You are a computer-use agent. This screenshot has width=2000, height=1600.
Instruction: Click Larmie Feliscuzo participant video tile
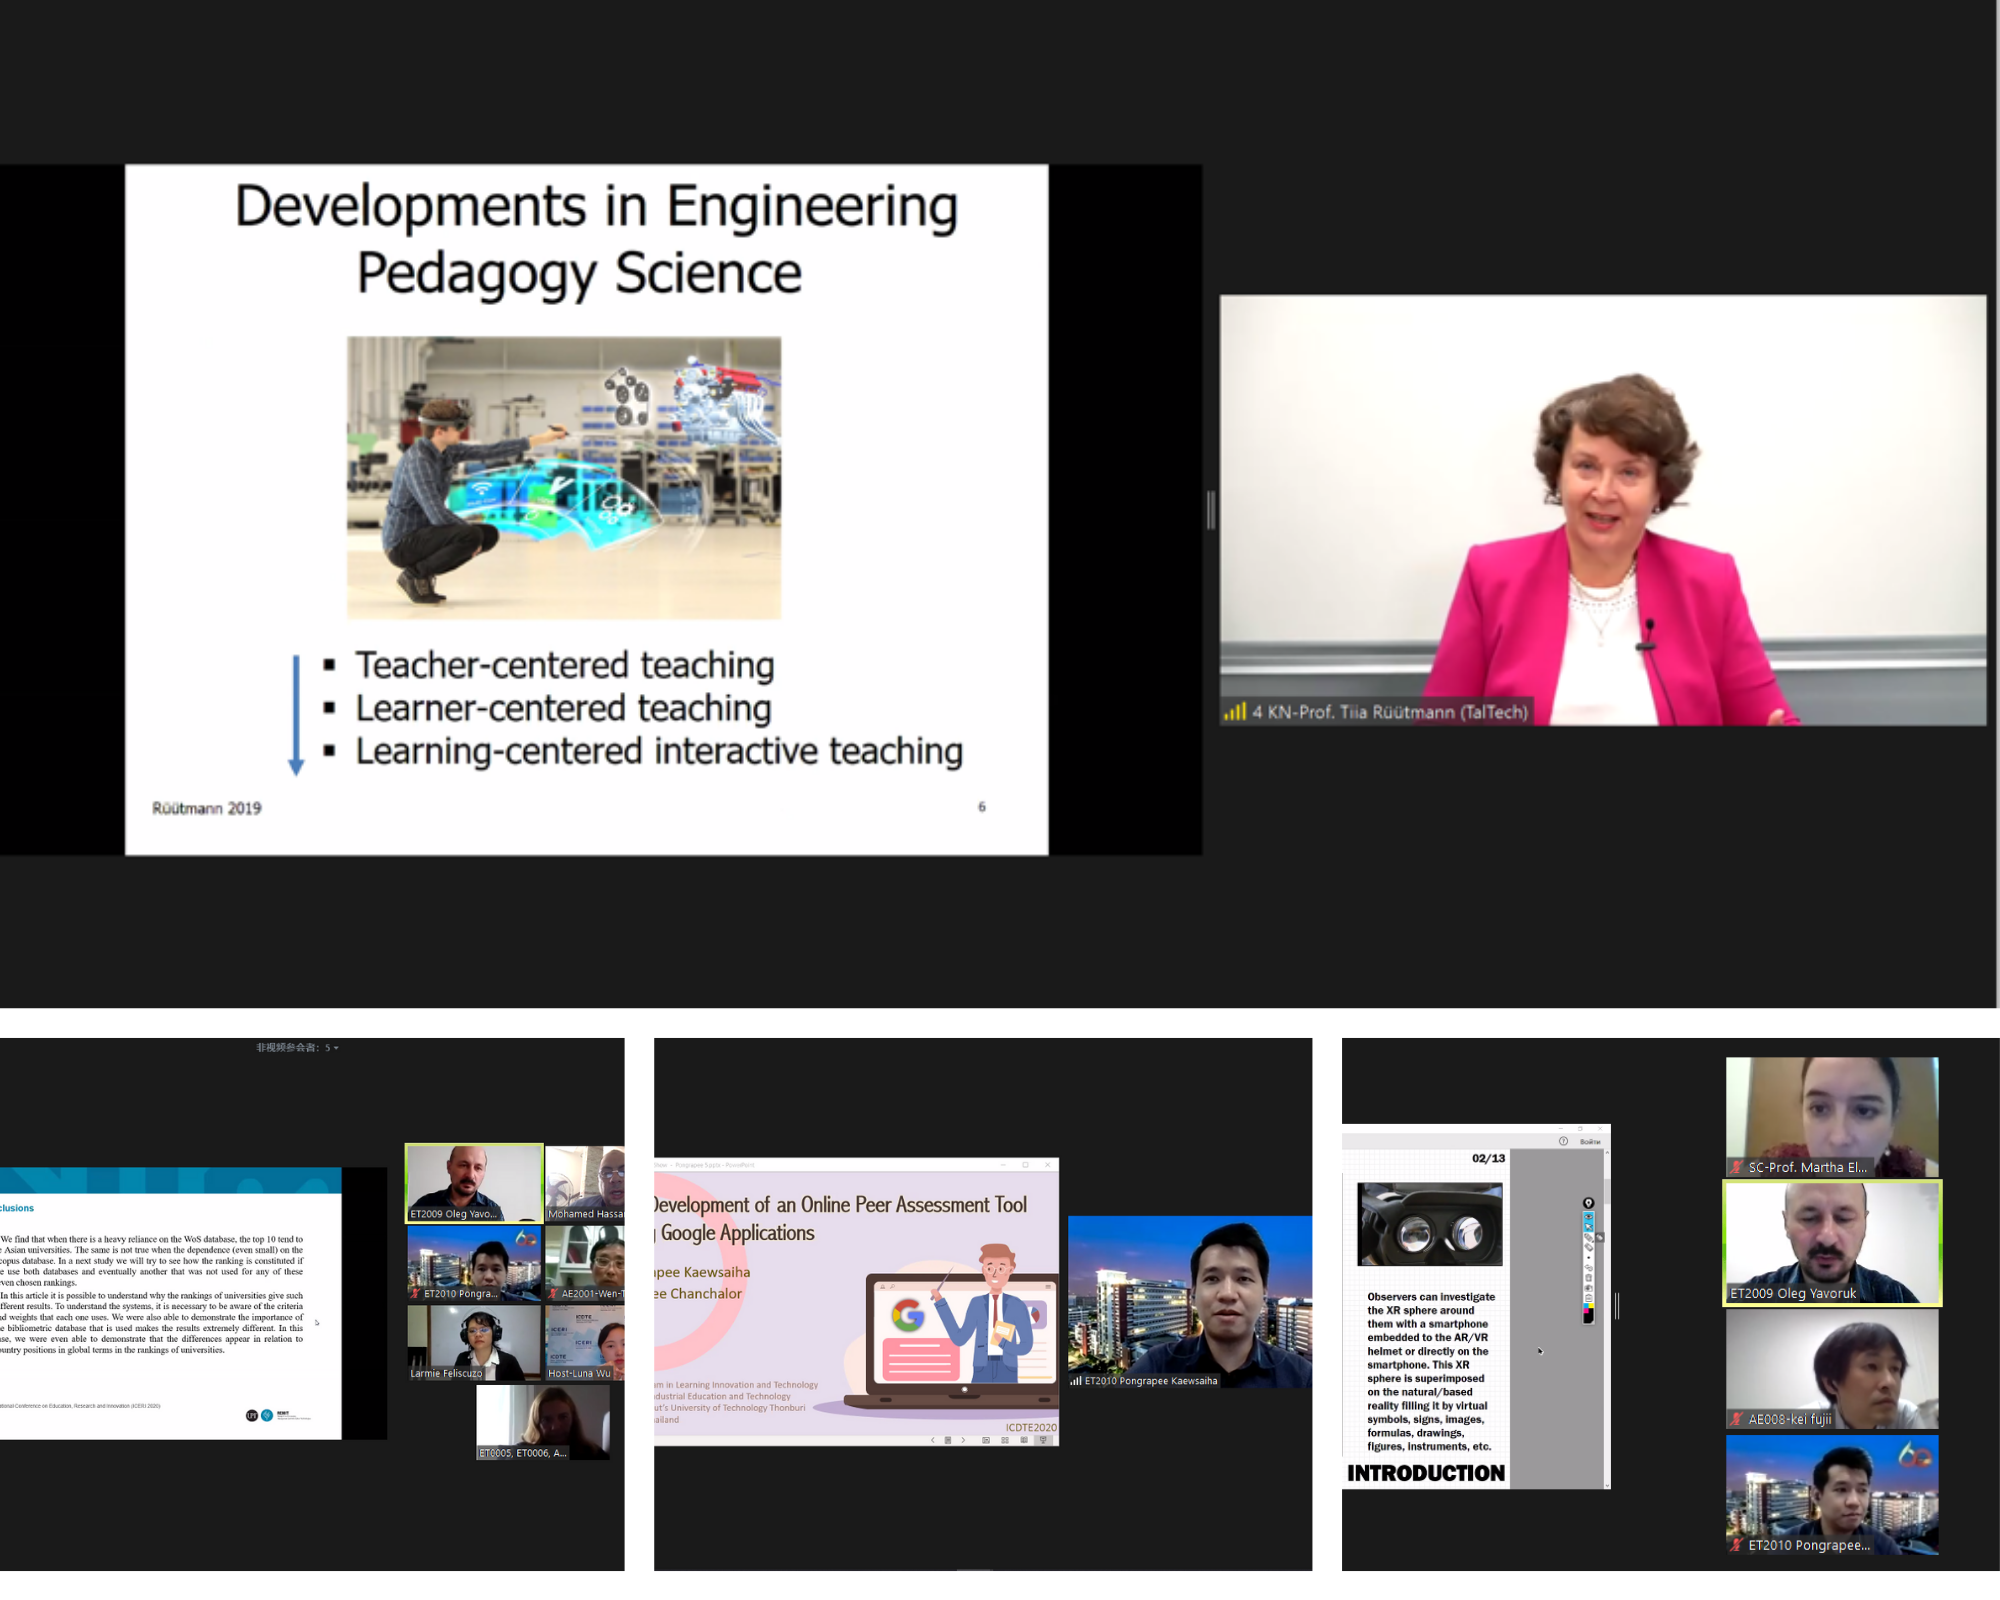(473, 1342)
